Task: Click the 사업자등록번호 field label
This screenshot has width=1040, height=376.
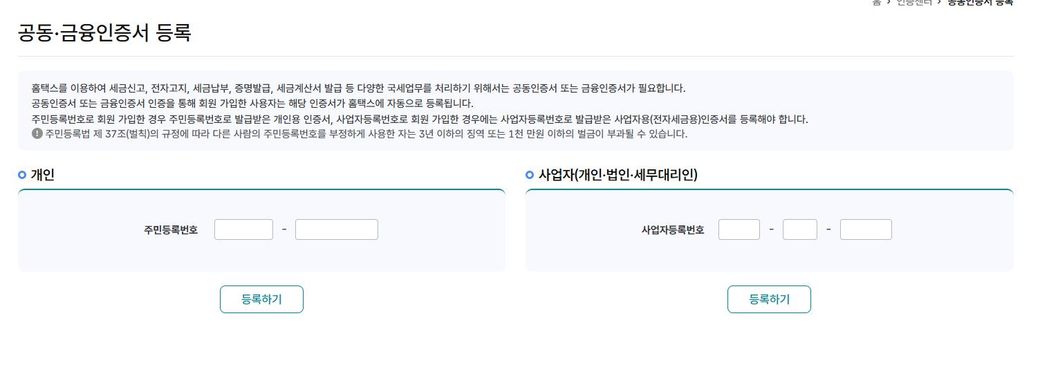Action: click(x=673, y=230)
